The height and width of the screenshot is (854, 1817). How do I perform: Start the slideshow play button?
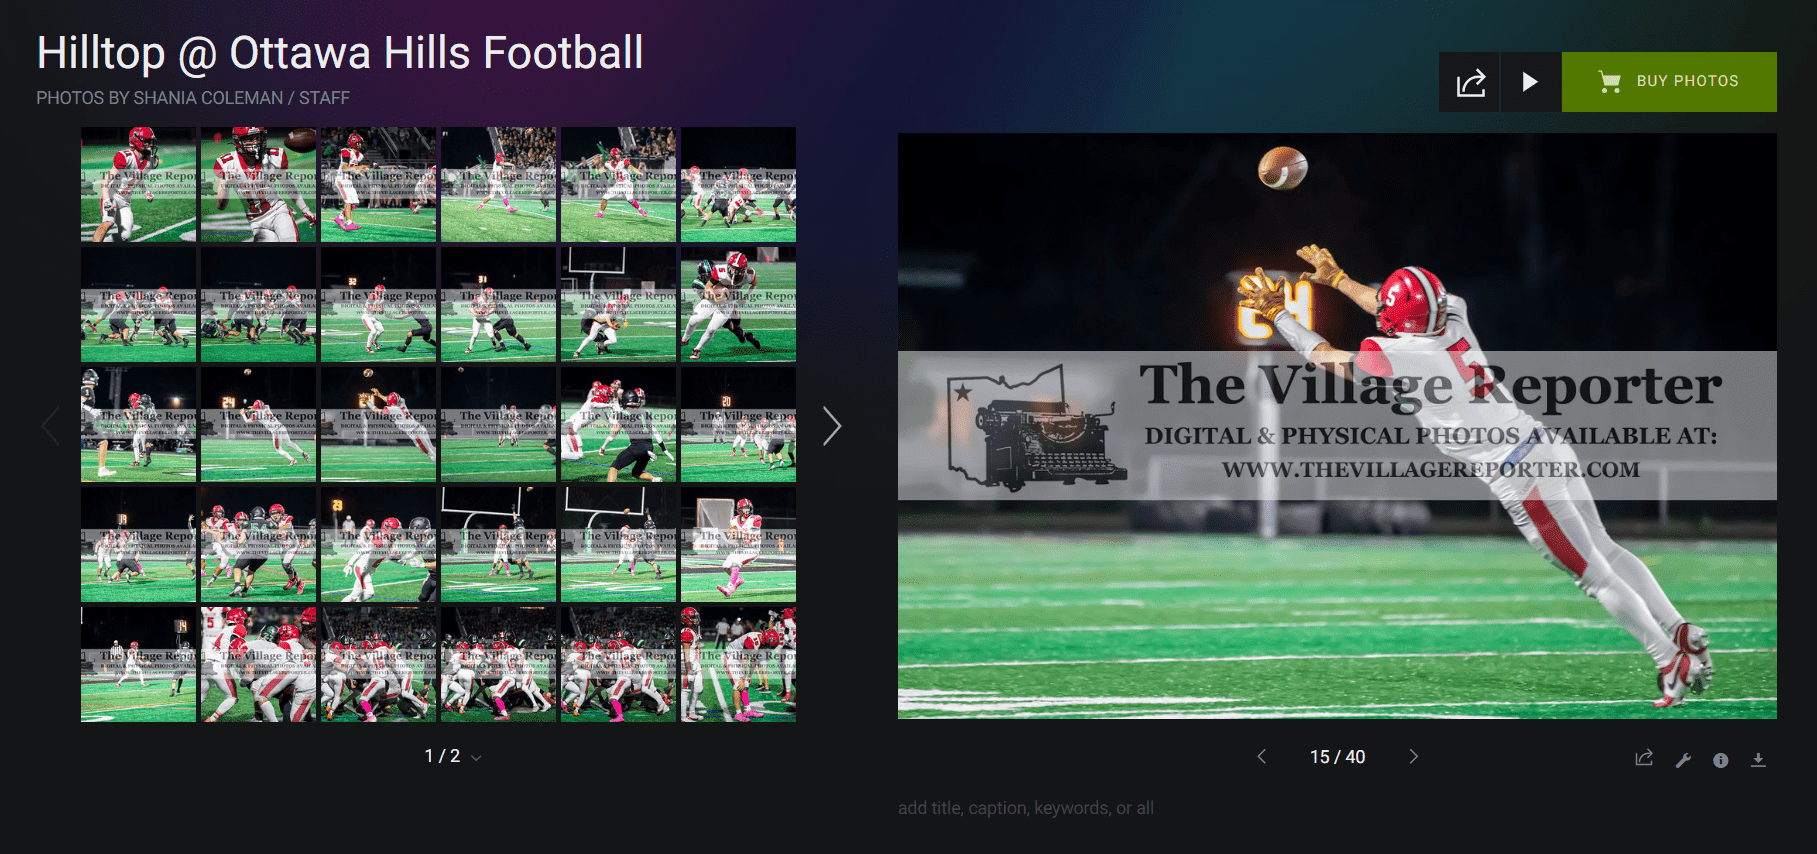click(x=1530, y=82)
